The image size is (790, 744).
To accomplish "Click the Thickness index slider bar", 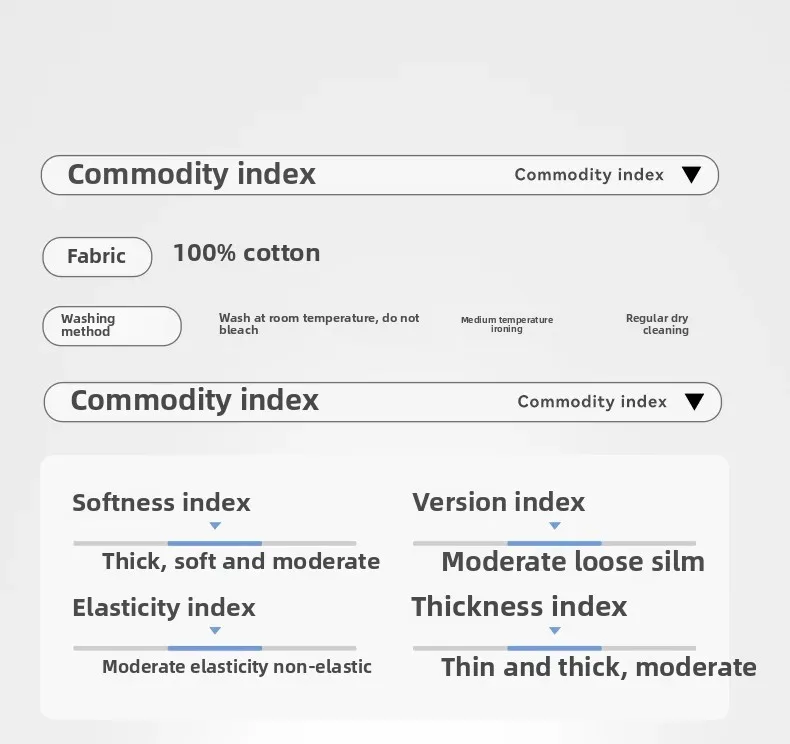I will (x=555, y=648).
